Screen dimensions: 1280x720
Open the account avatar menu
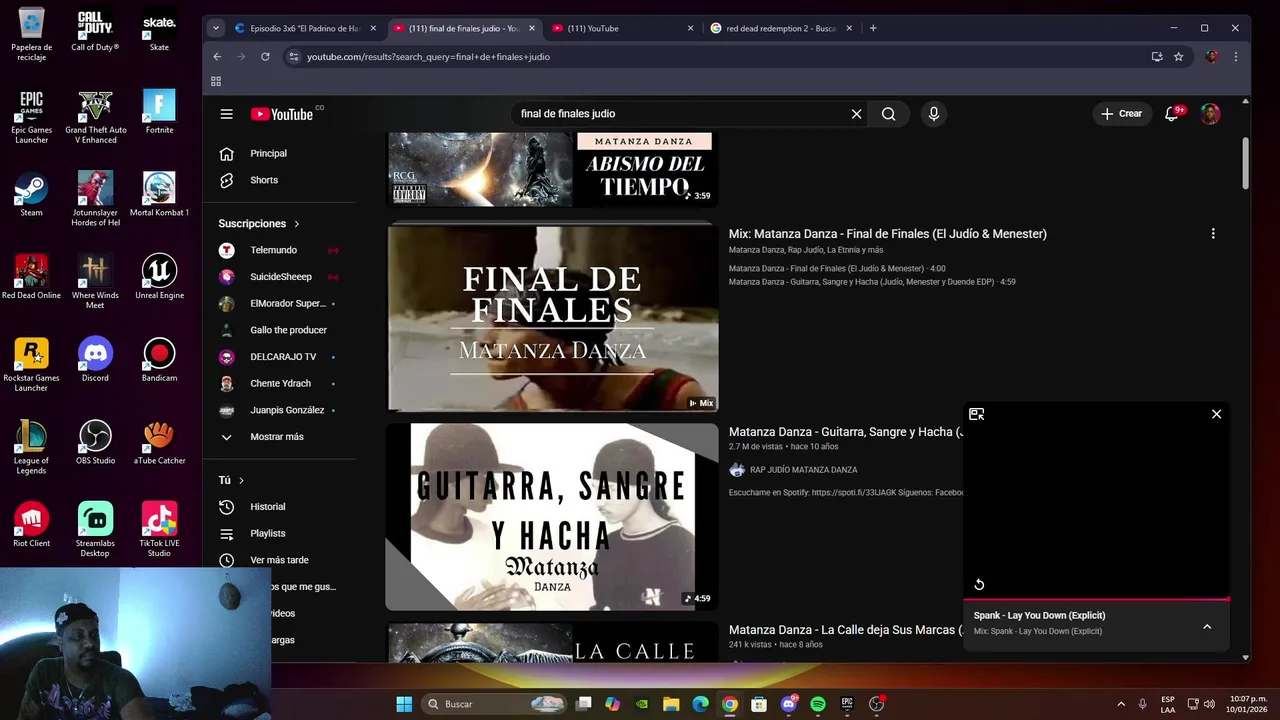coord(1210,114)
